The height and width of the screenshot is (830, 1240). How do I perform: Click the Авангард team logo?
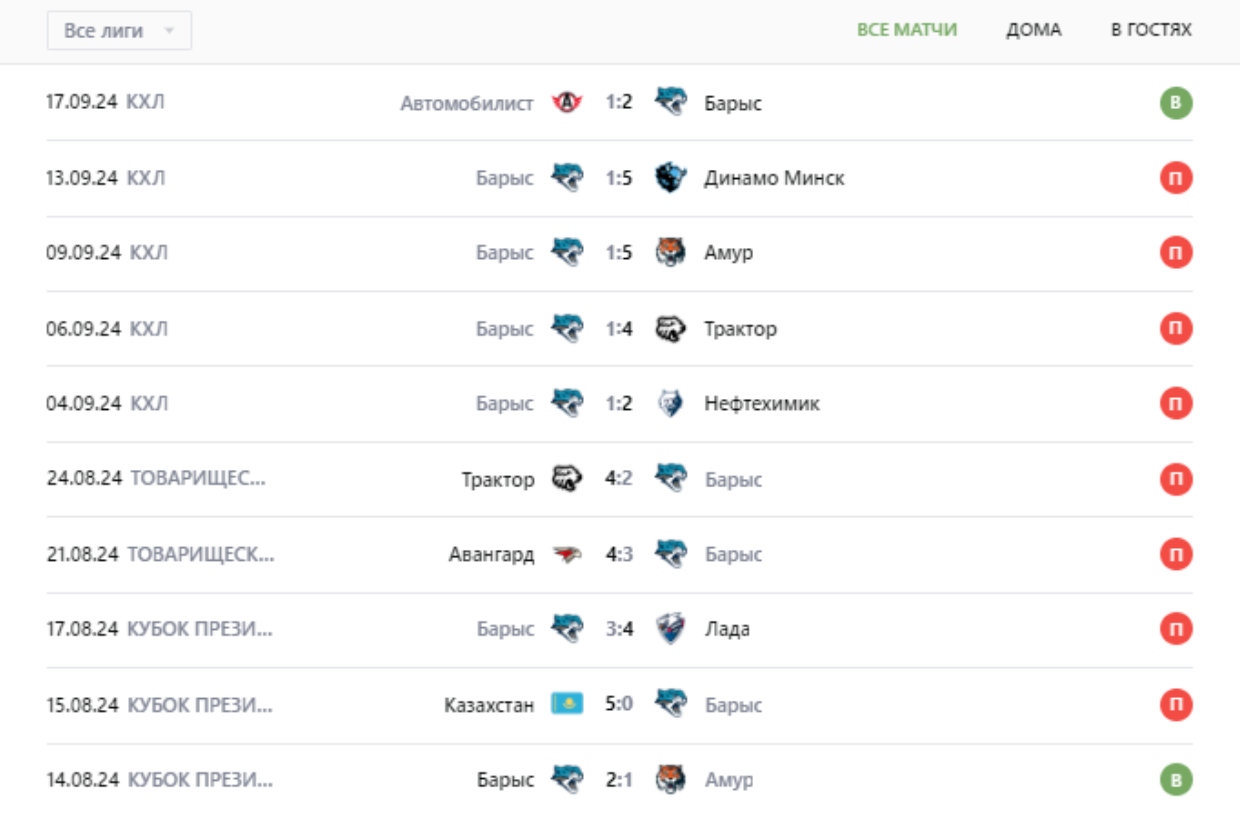[x=567, y=555]
